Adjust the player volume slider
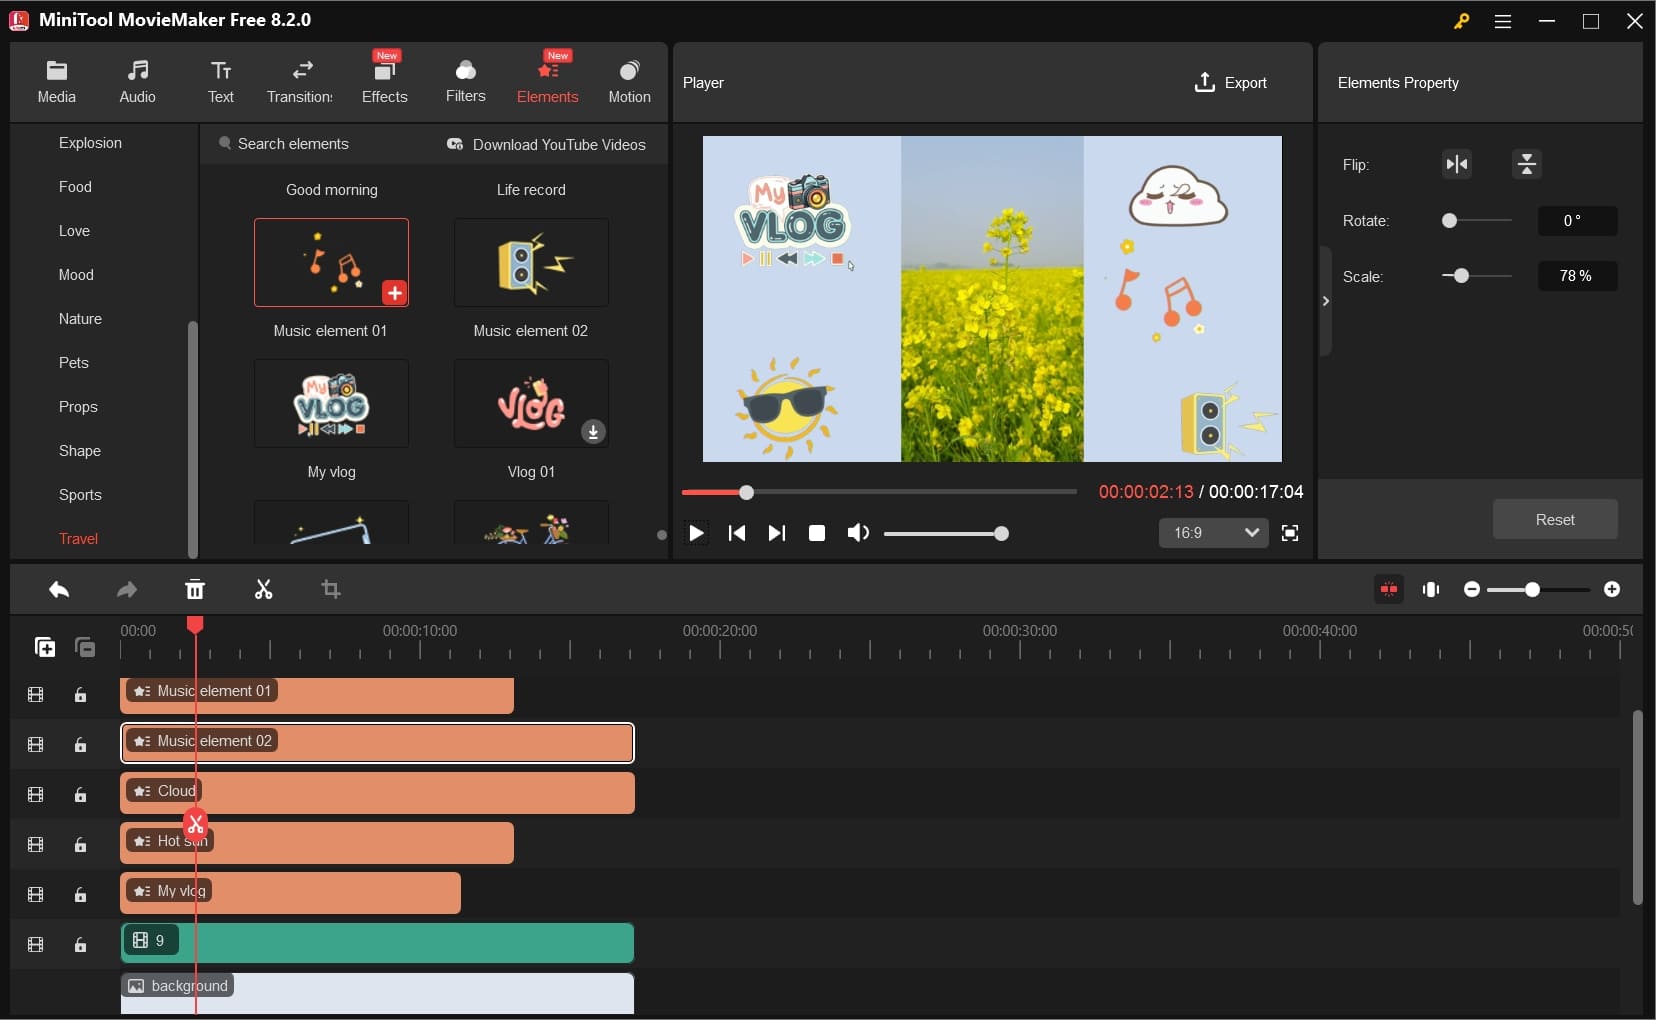 tap(1001, 534)
